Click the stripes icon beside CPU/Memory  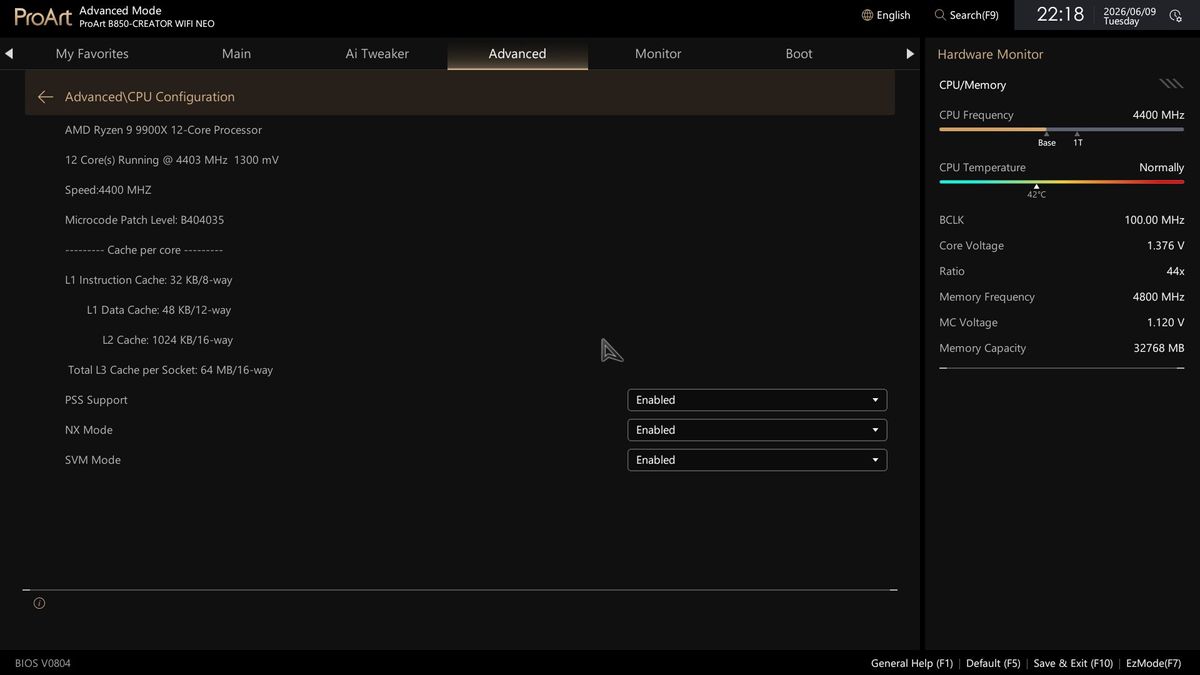coord(1171,84)
